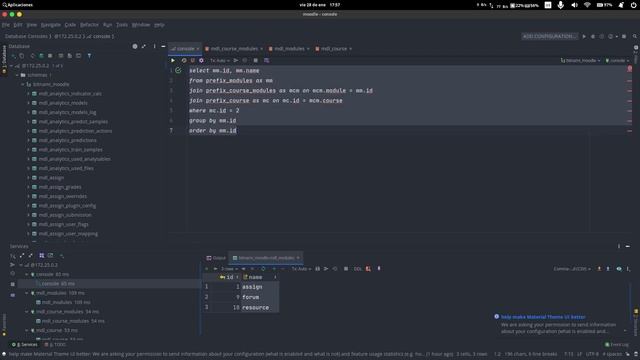640x360 pixels.
Task: Hide the Services panel with minimize dash
Action: pyautogui.click(x=628, y=246)
